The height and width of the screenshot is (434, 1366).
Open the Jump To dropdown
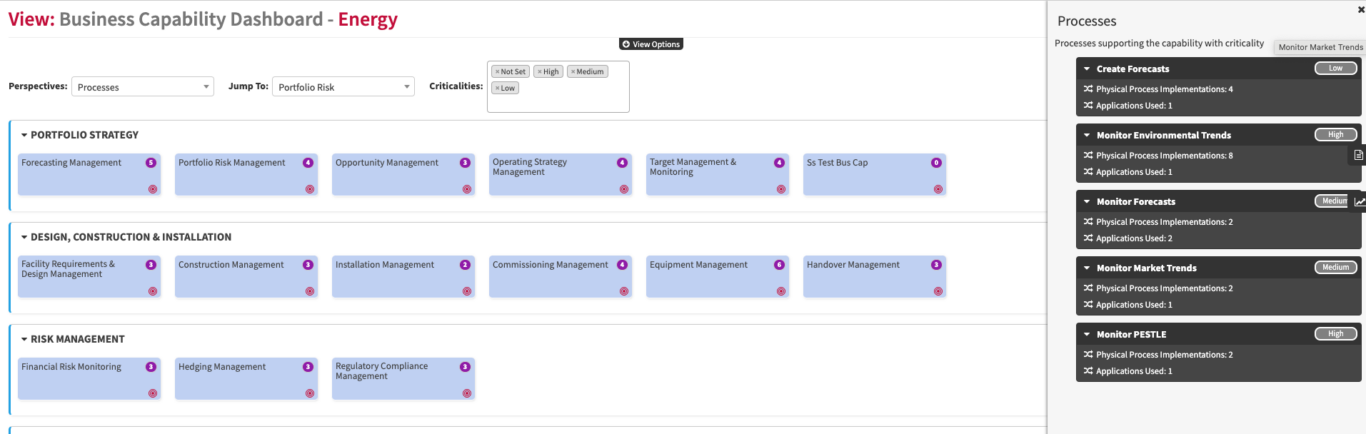tap(343, 87)
